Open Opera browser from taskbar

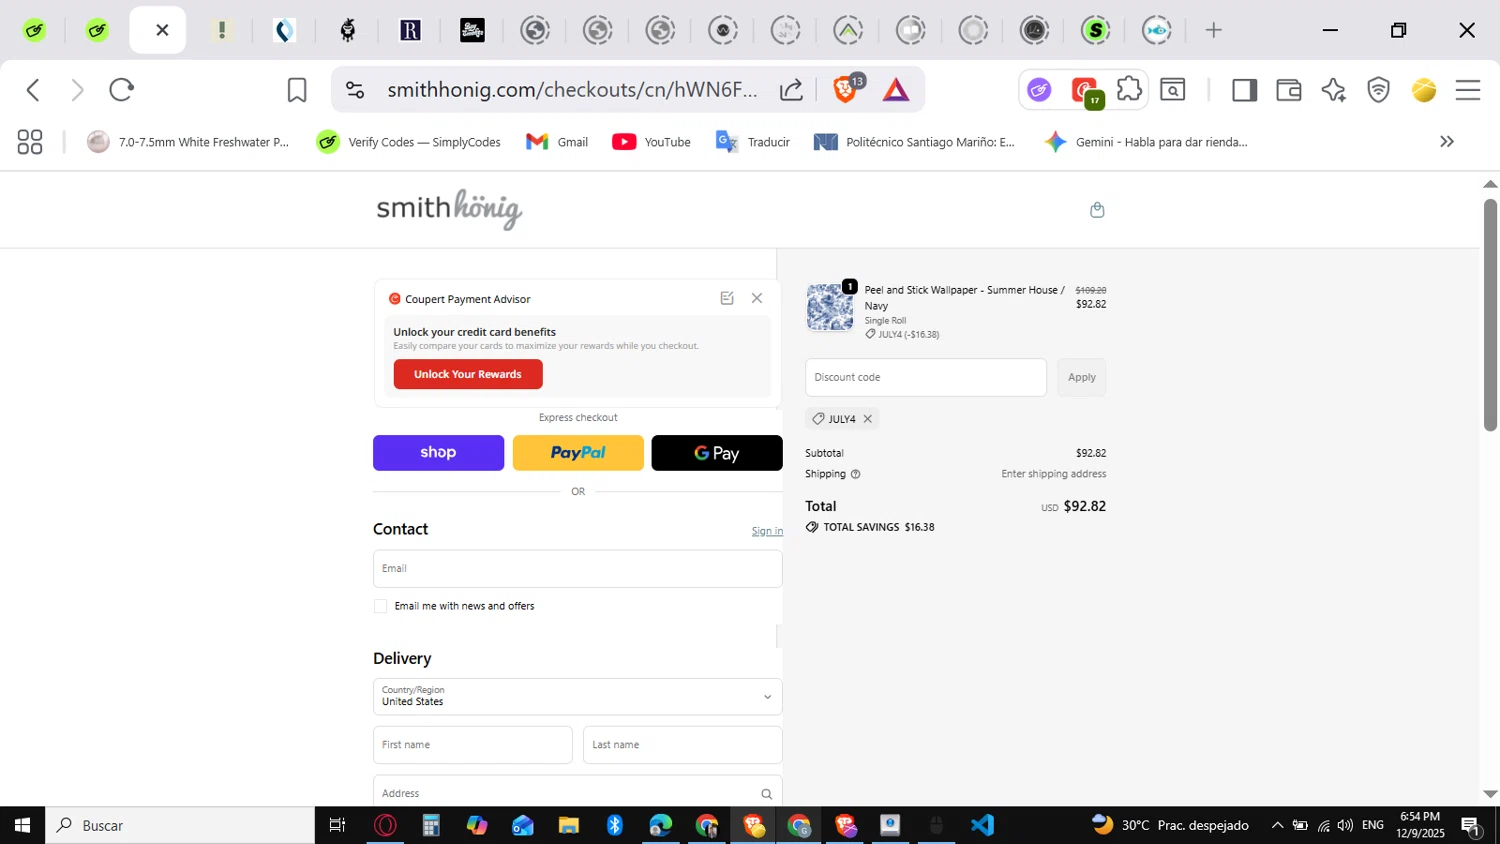[385, 825]
